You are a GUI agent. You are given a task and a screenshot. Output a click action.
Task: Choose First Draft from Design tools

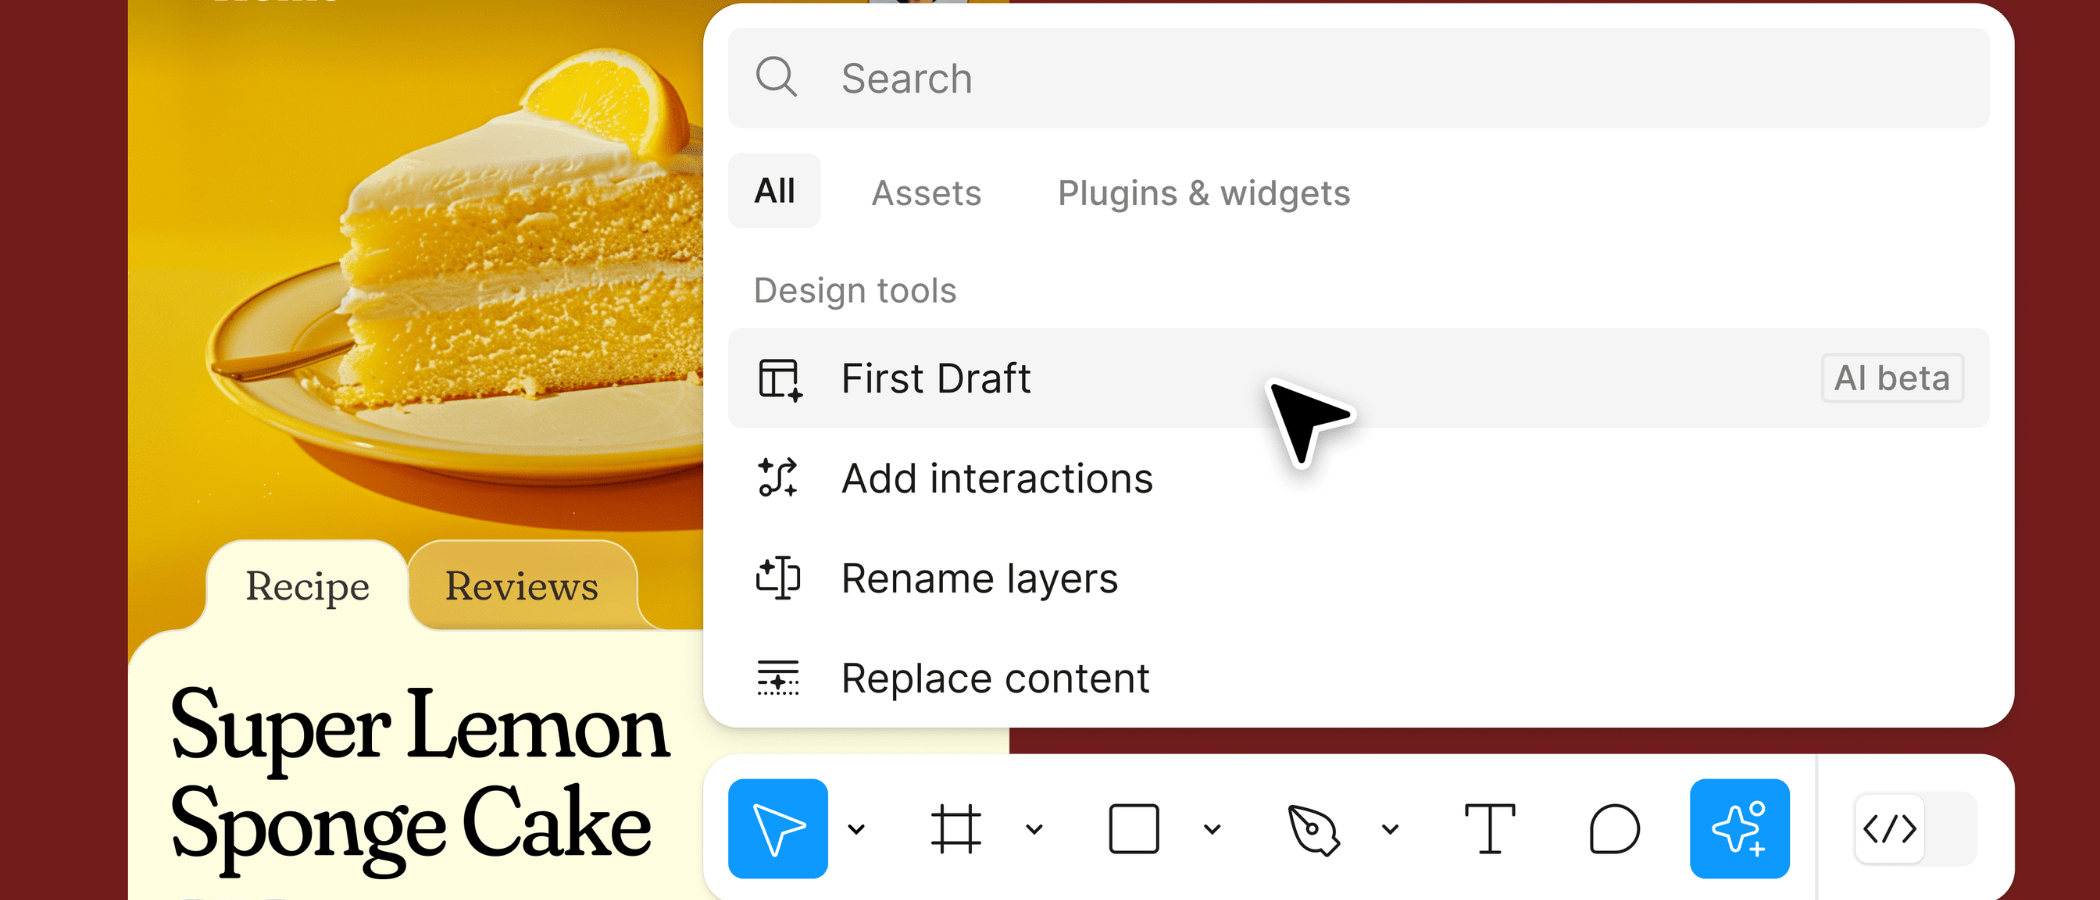tap(1358, 378)
